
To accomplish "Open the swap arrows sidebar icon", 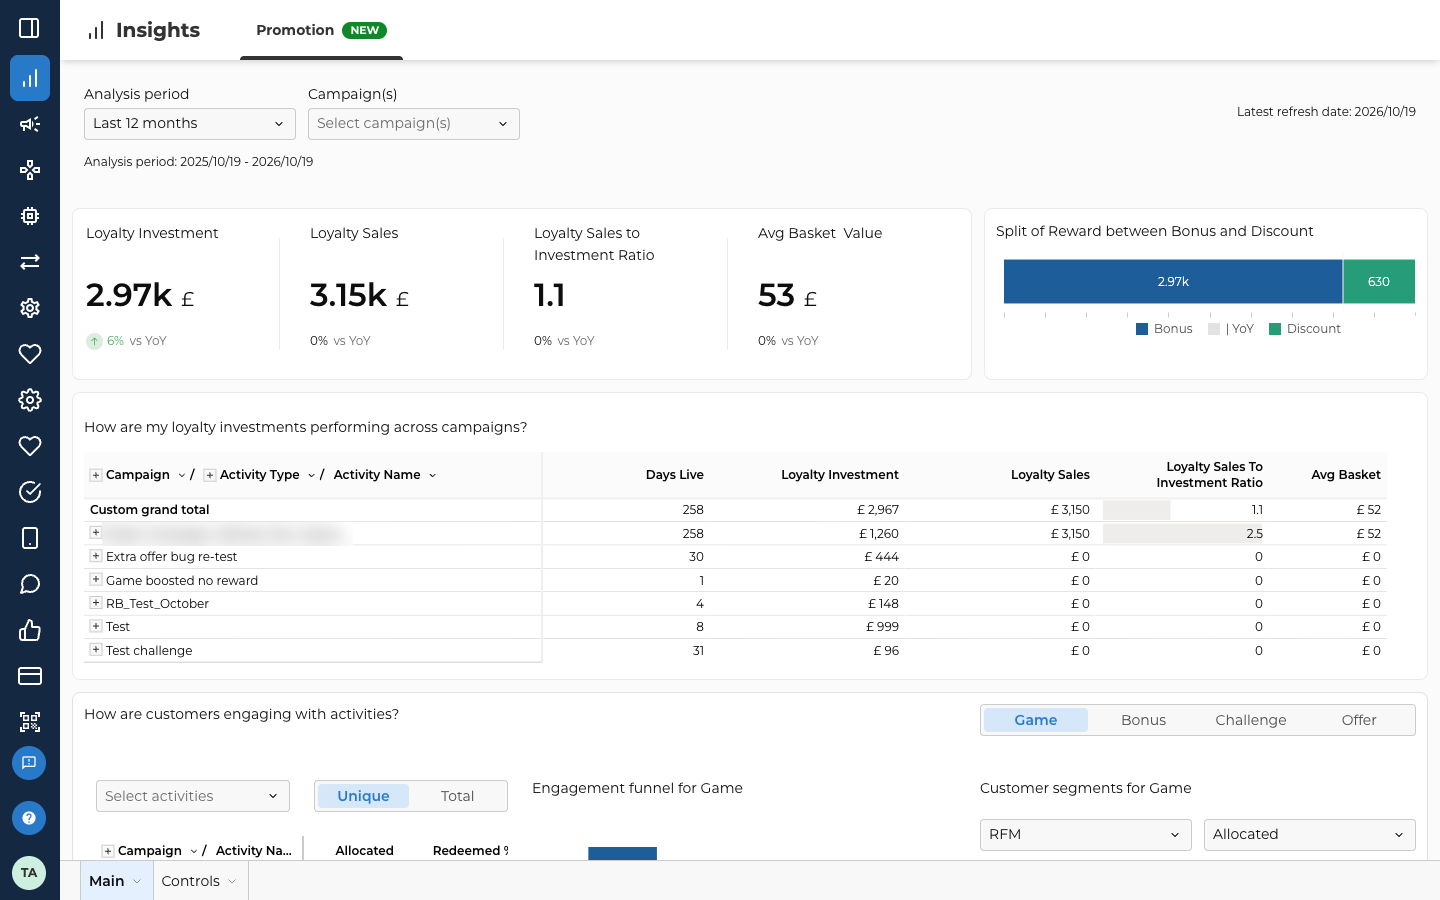I will pyautogui.click(x=30, y=262).
